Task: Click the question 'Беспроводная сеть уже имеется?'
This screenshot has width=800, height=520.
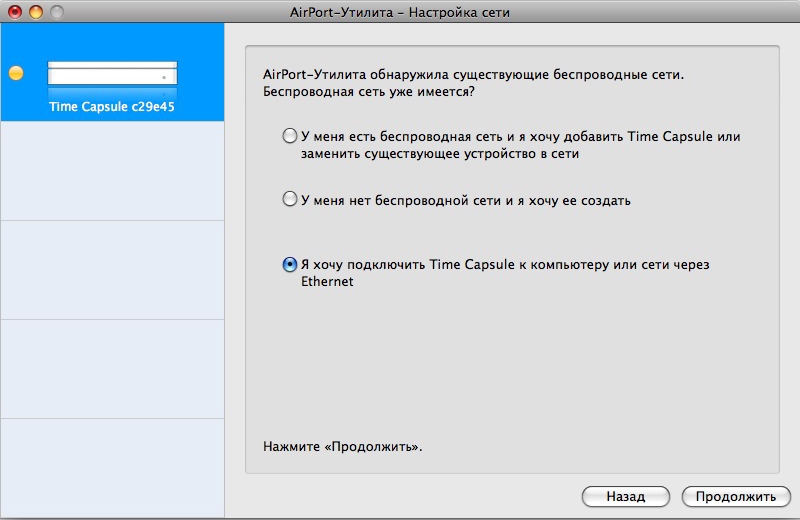Action: point(368,92)
